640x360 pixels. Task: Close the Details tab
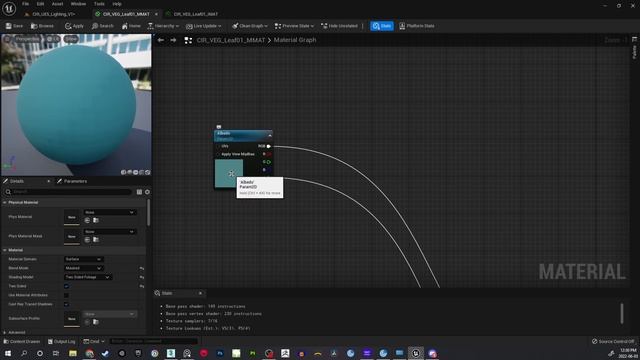tap(49, 181)
